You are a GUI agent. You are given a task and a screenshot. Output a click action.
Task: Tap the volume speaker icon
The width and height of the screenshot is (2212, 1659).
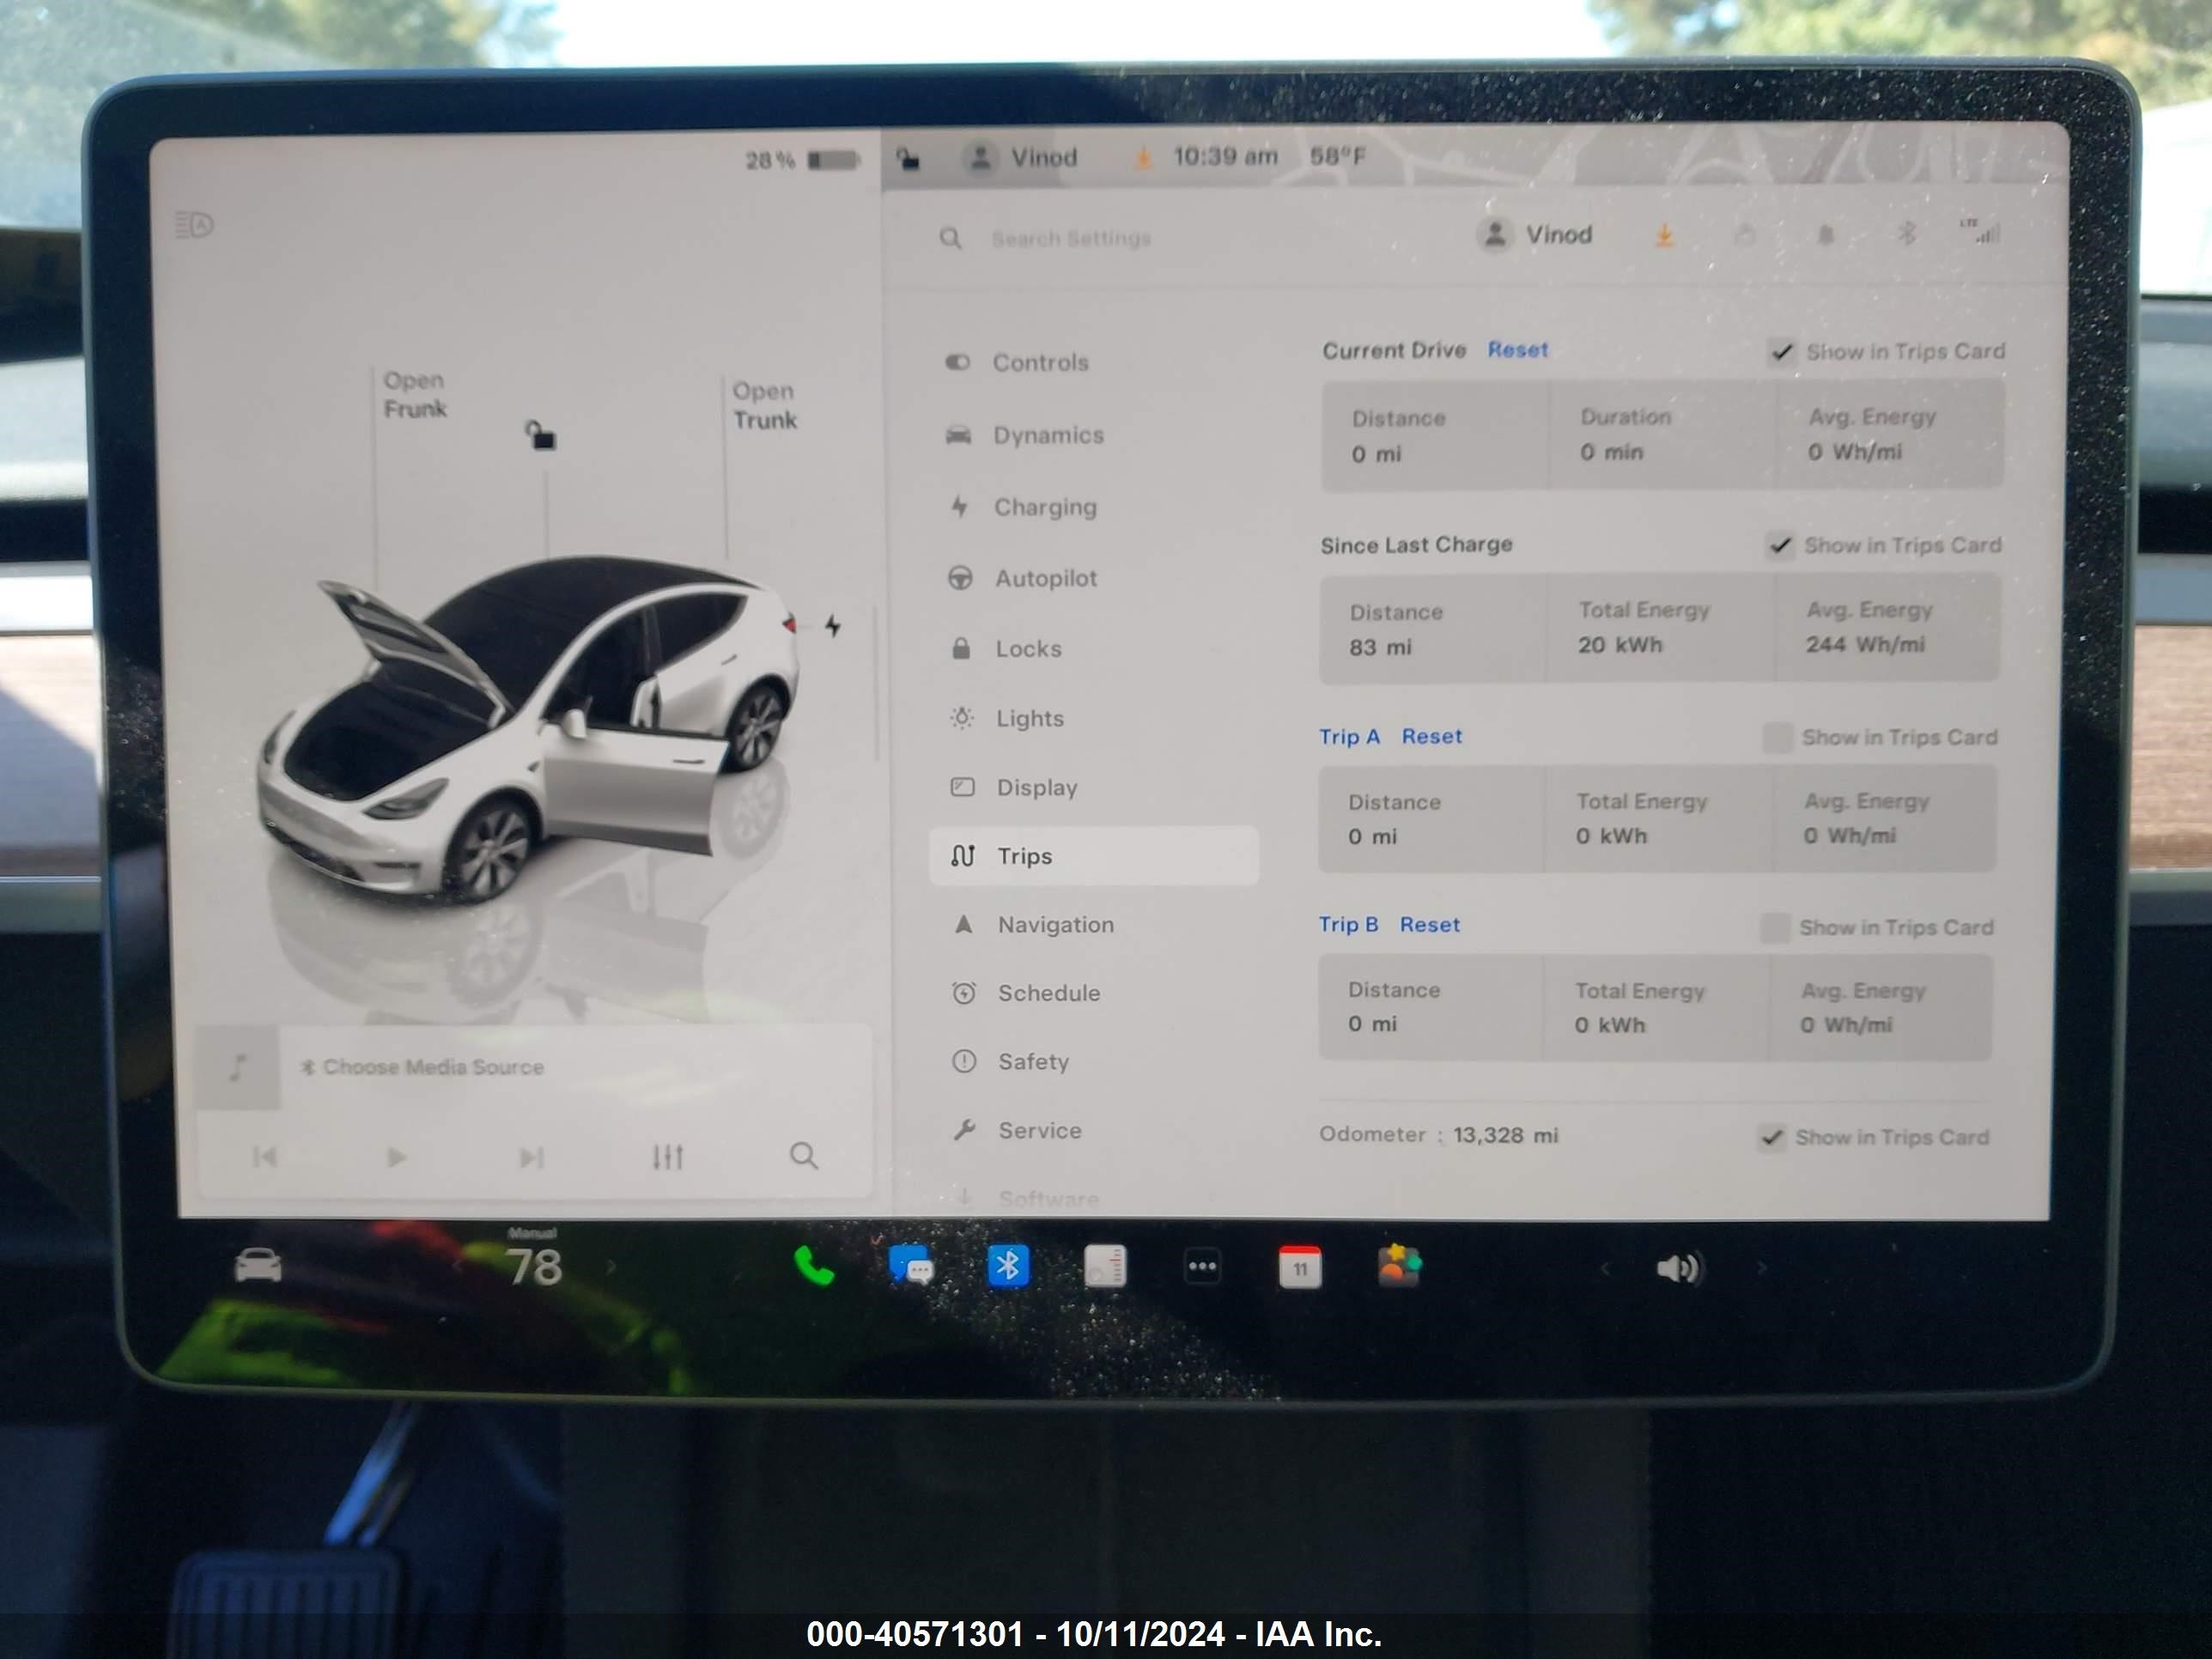(1679, 1269)
